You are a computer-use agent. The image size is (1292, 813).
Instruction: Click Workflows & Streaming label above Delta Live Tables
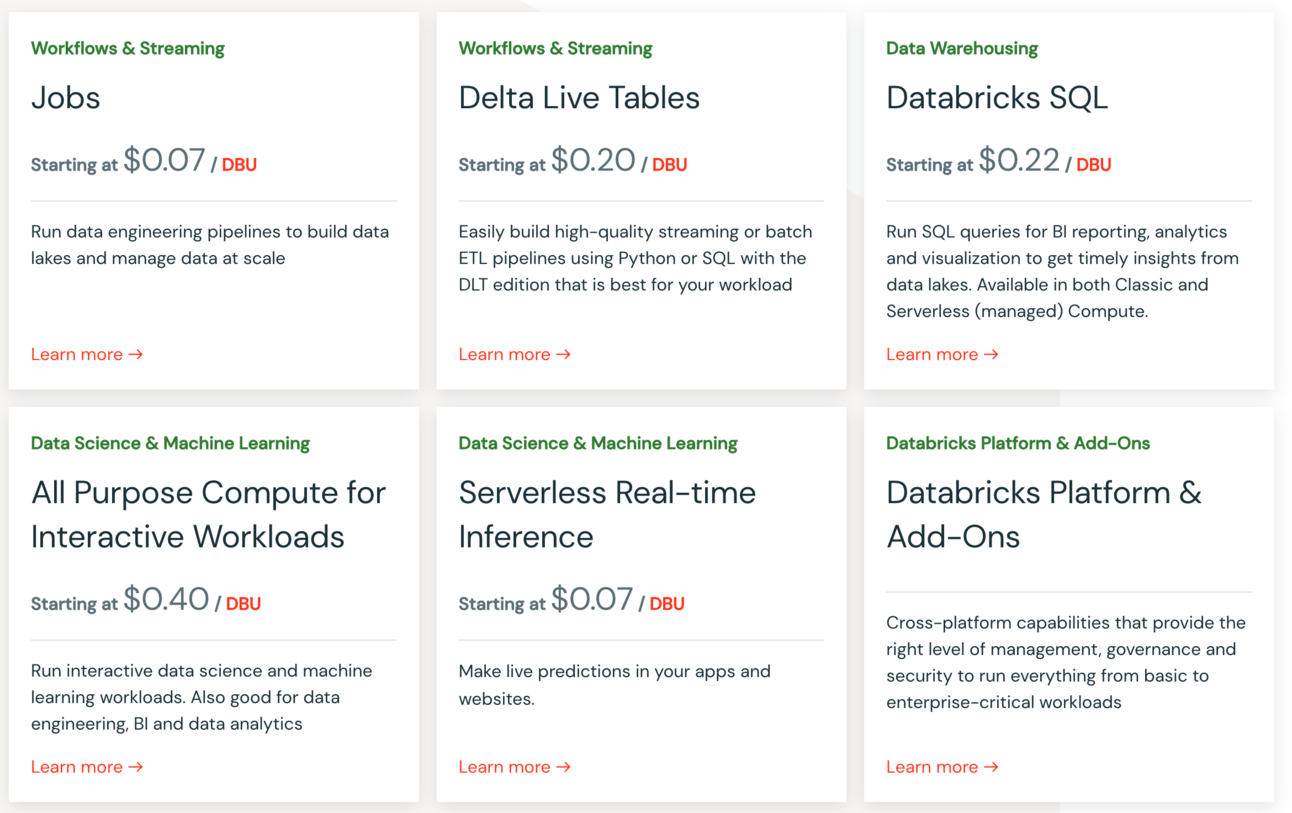click(555, 48)
